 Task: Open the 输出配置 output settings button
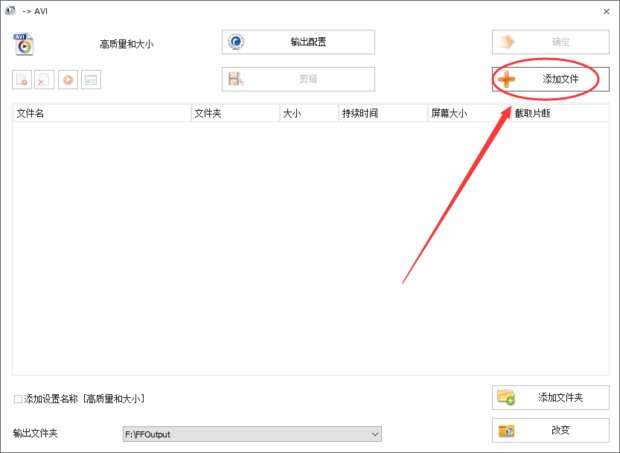point(298,42)
